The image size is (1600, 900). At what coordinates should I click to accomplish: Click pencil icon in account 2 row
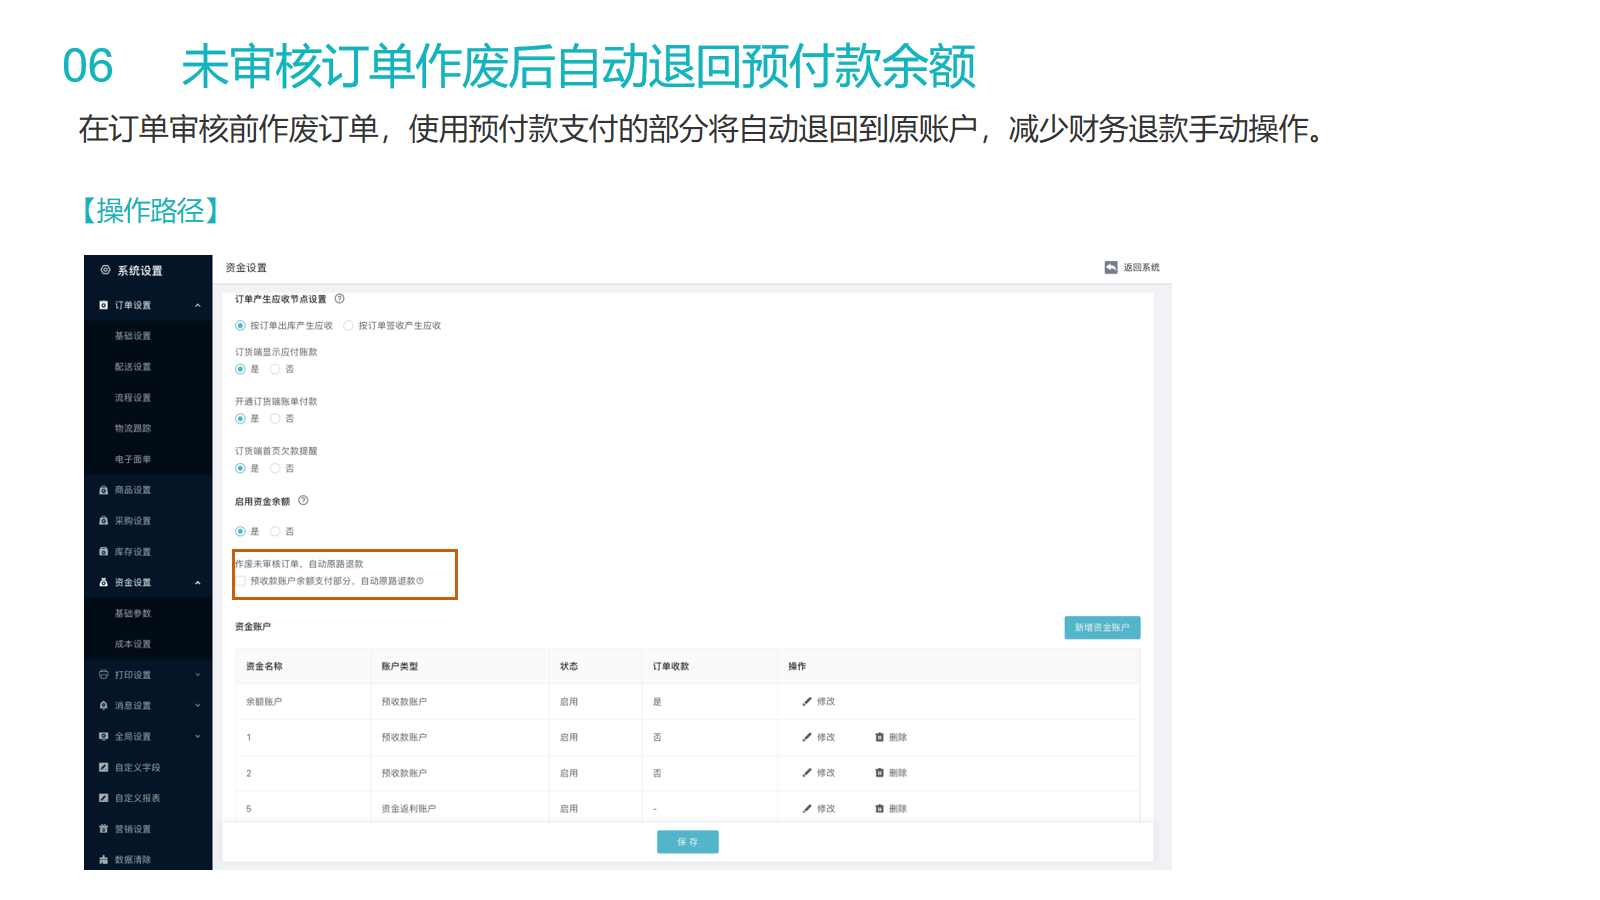(807, 773)
